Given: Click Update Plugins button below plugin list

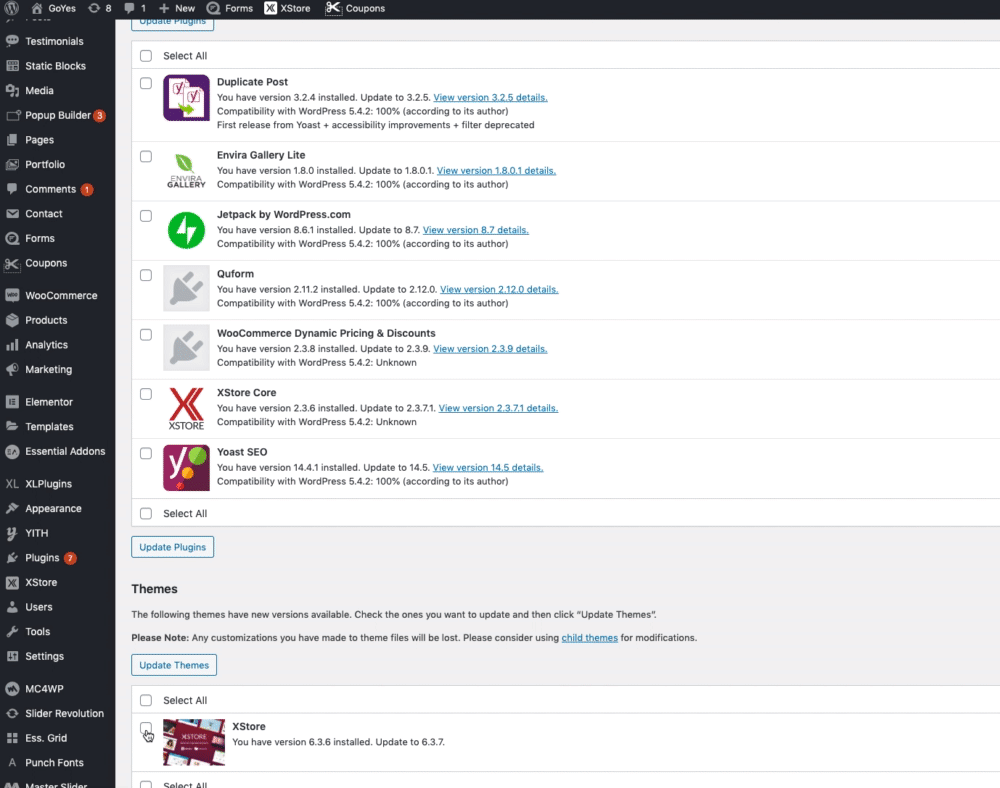Looking at the screenshot, I should tap(172, 547).
